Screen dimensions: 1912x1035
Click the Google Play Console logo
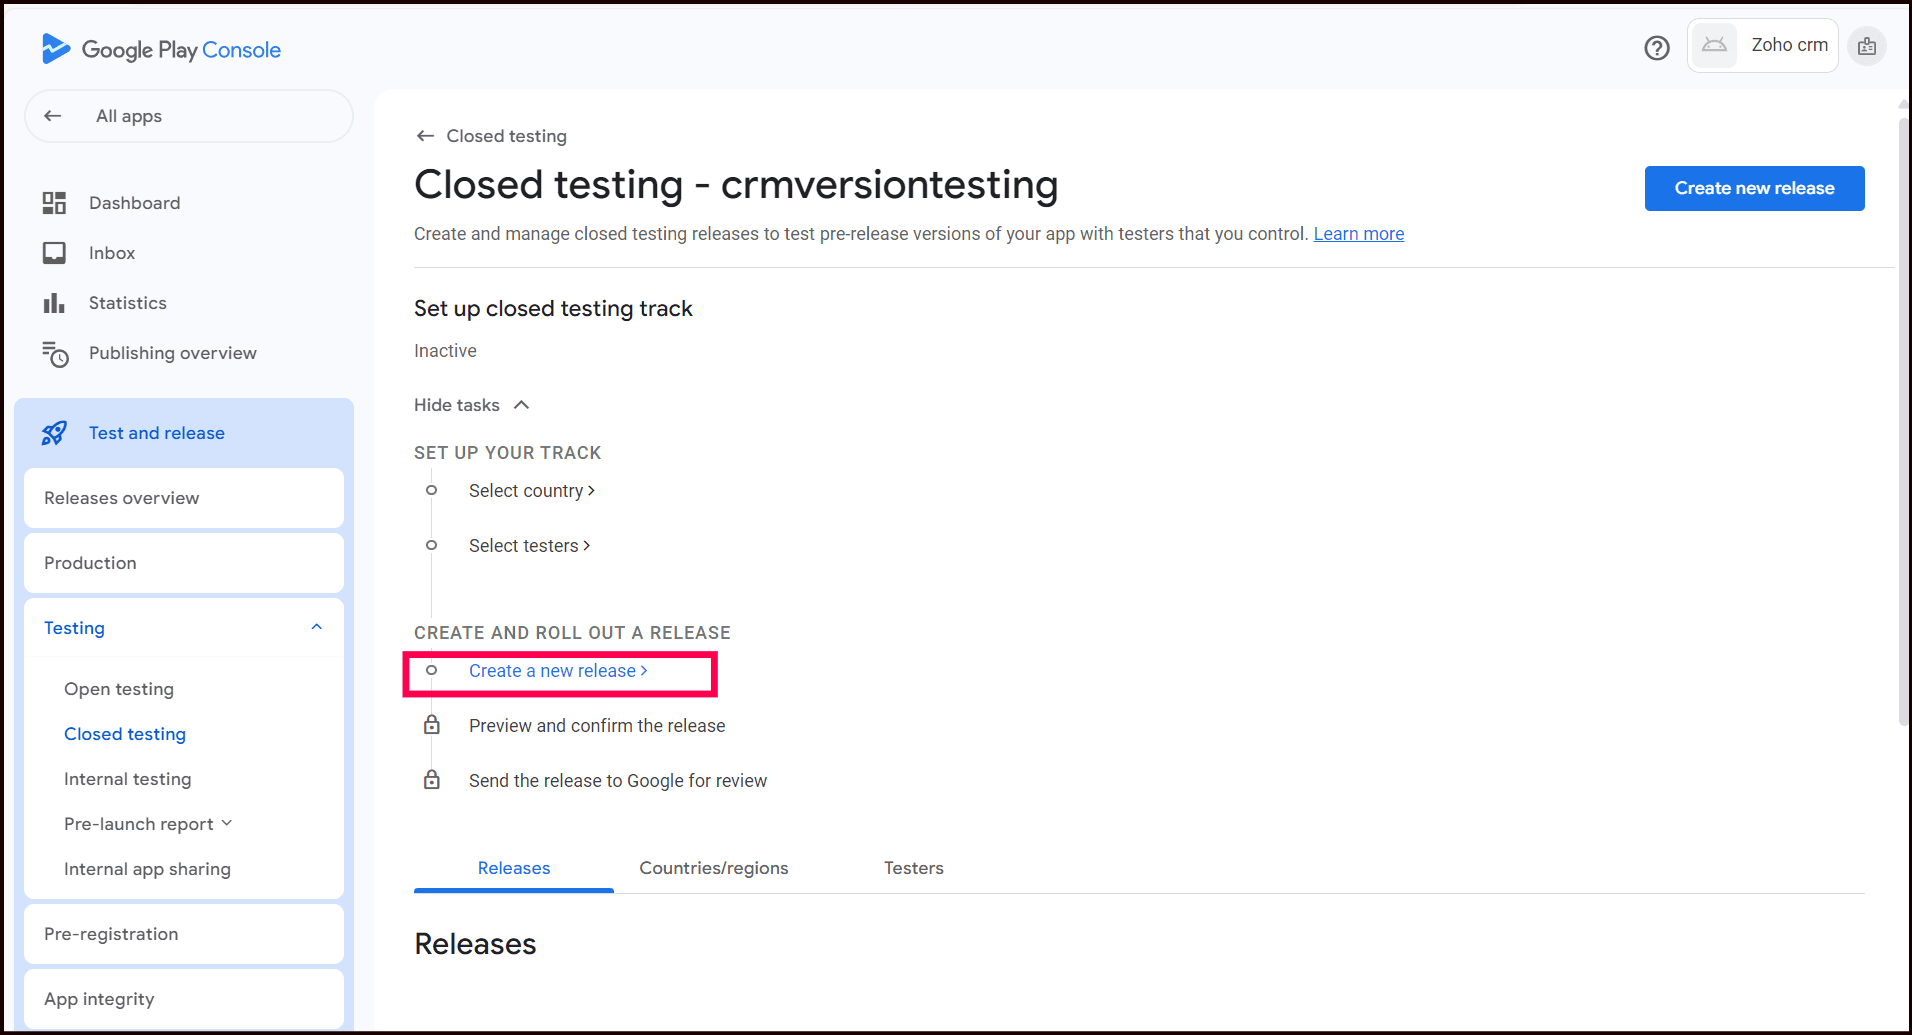coord(161,49)
